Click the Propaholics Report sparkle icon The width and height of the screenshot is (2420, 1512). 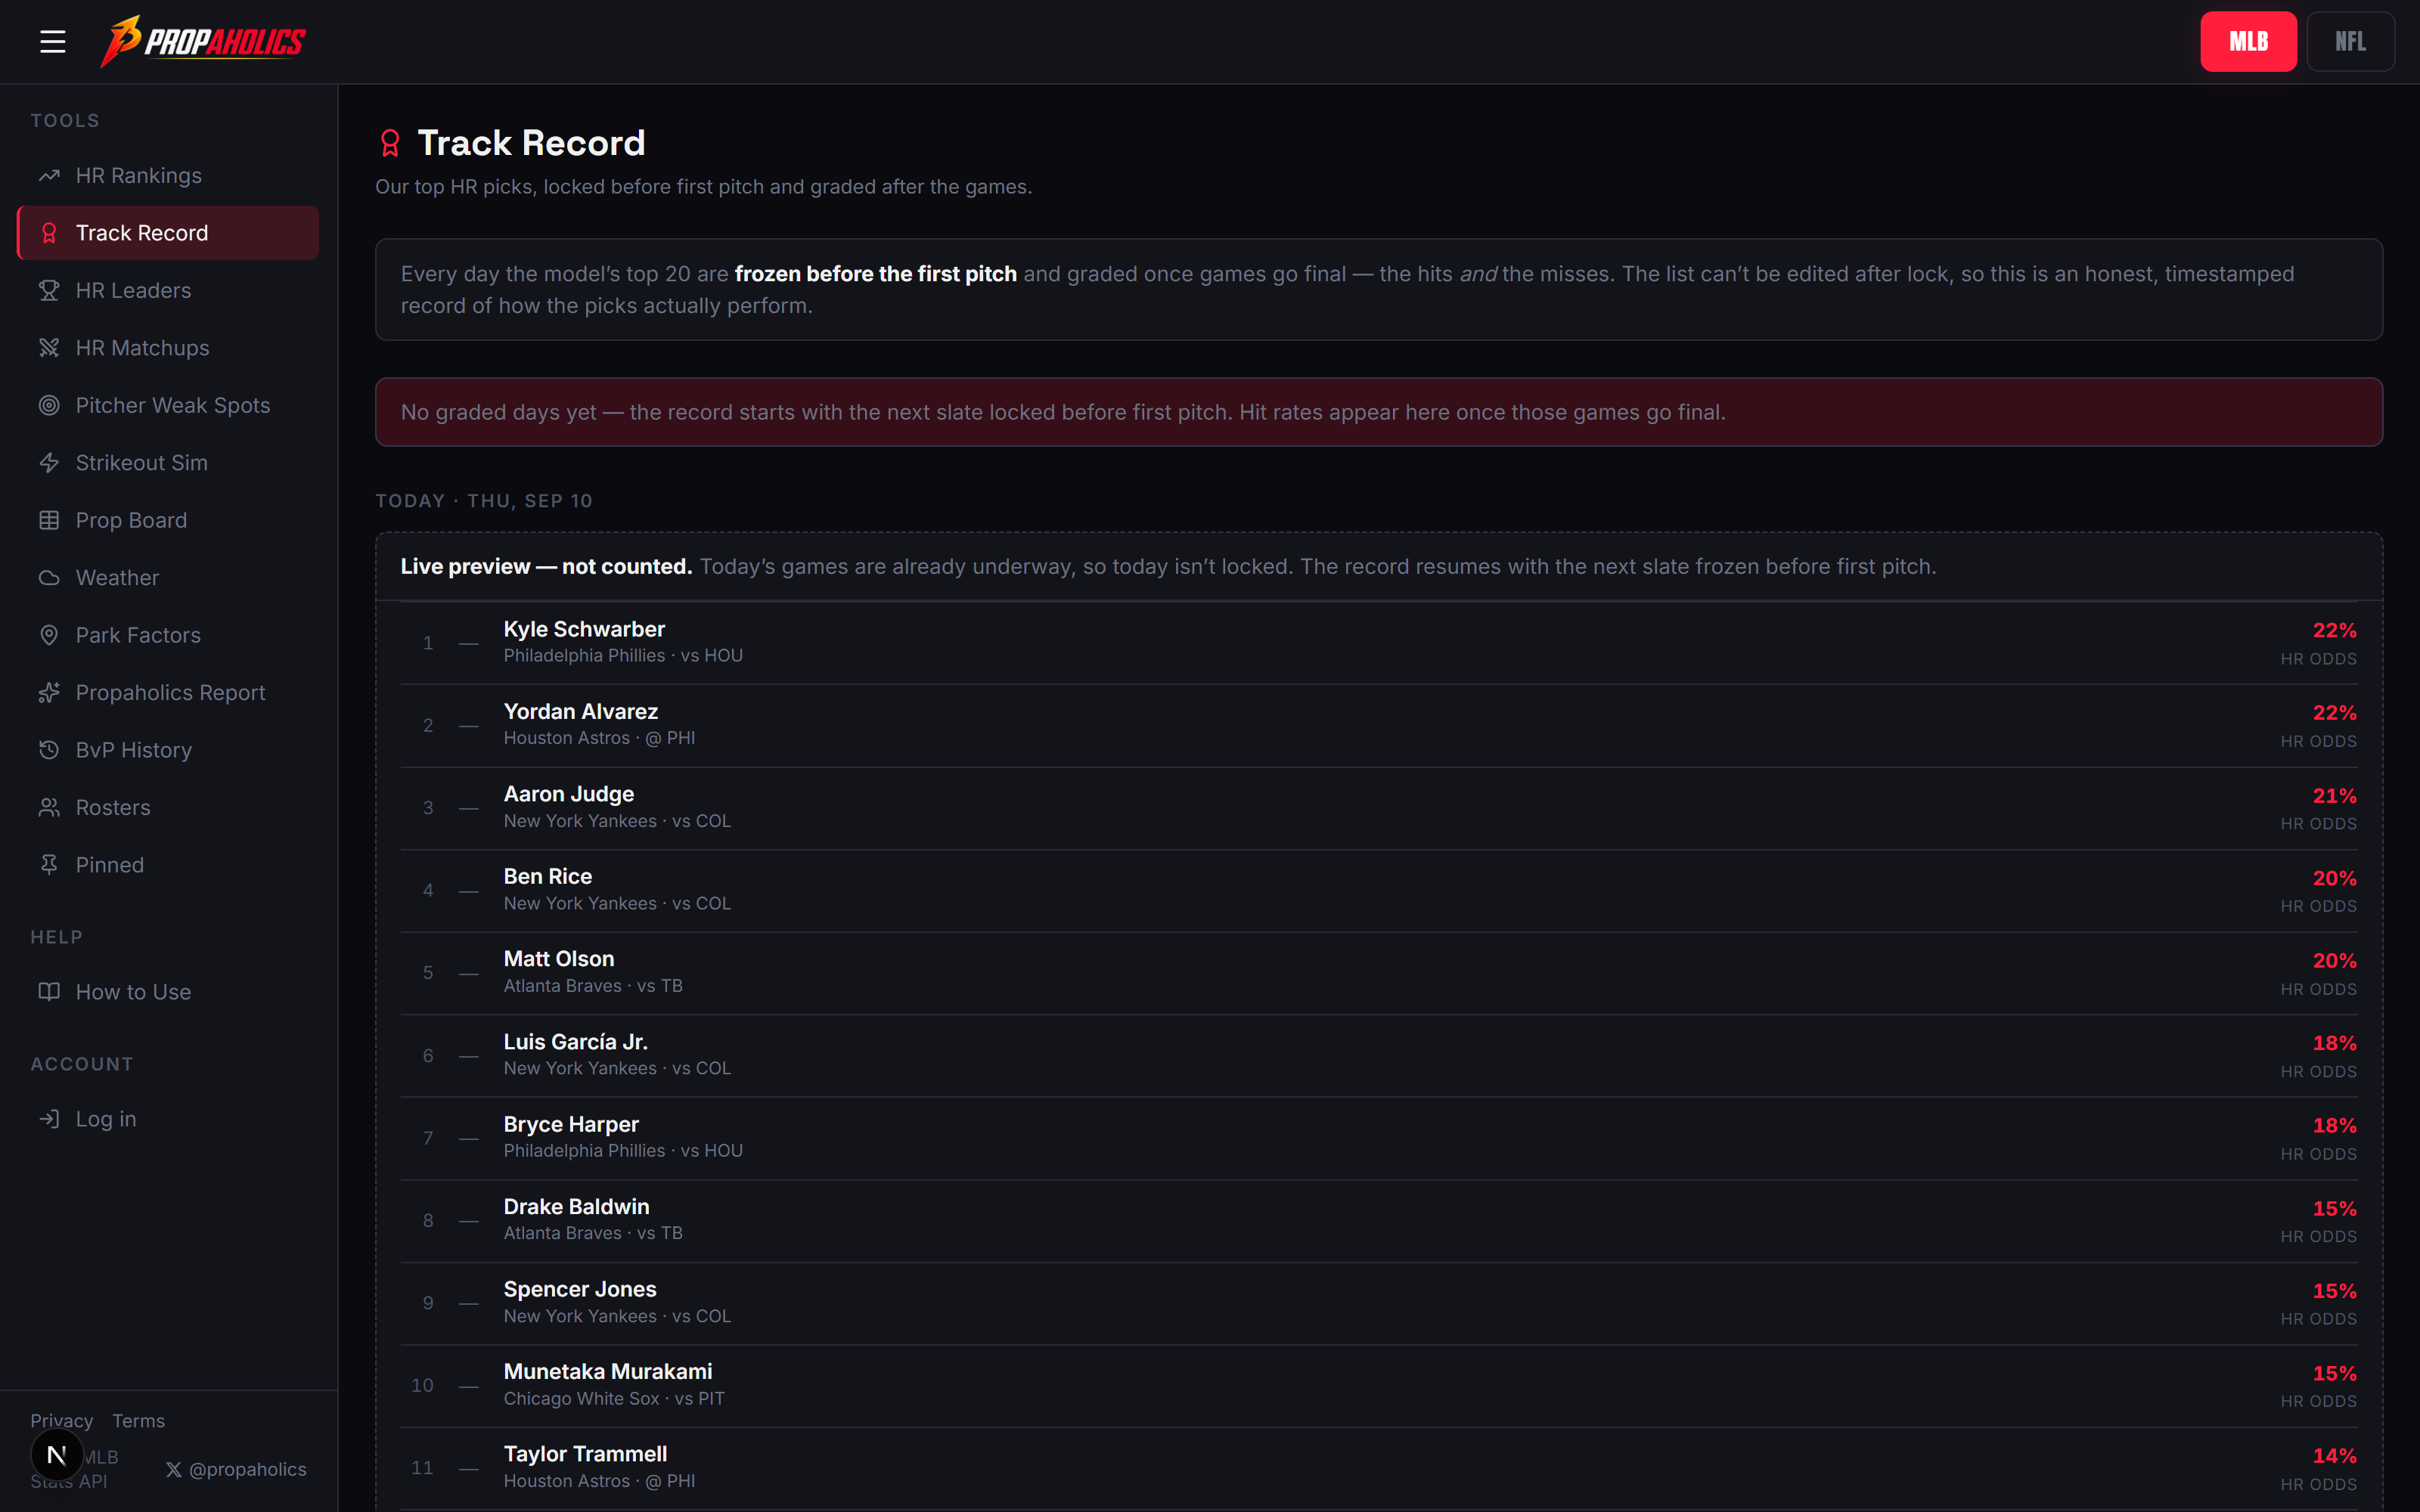49,693
